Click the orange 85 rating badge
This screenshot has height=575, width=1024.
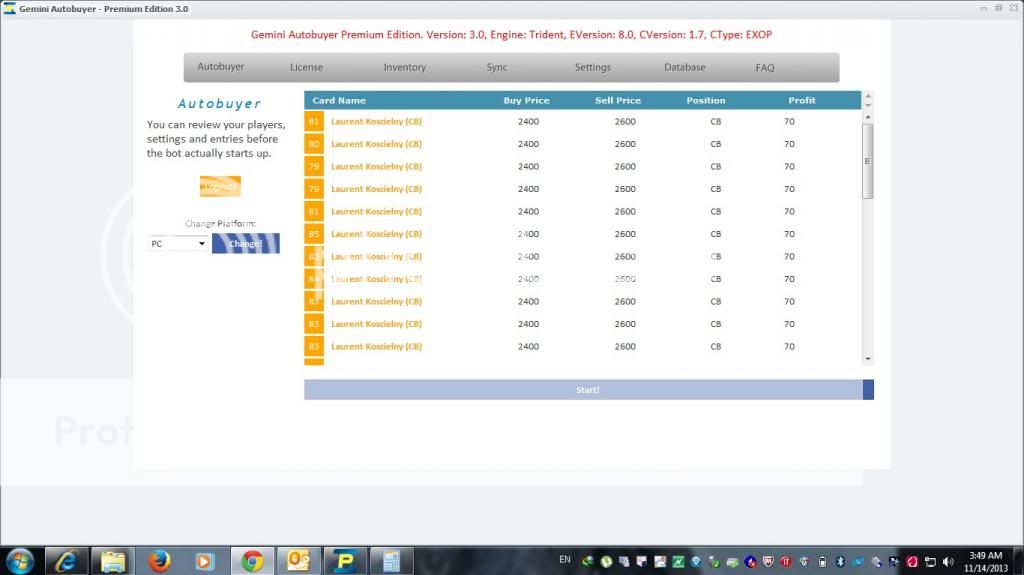pos(314,234)
